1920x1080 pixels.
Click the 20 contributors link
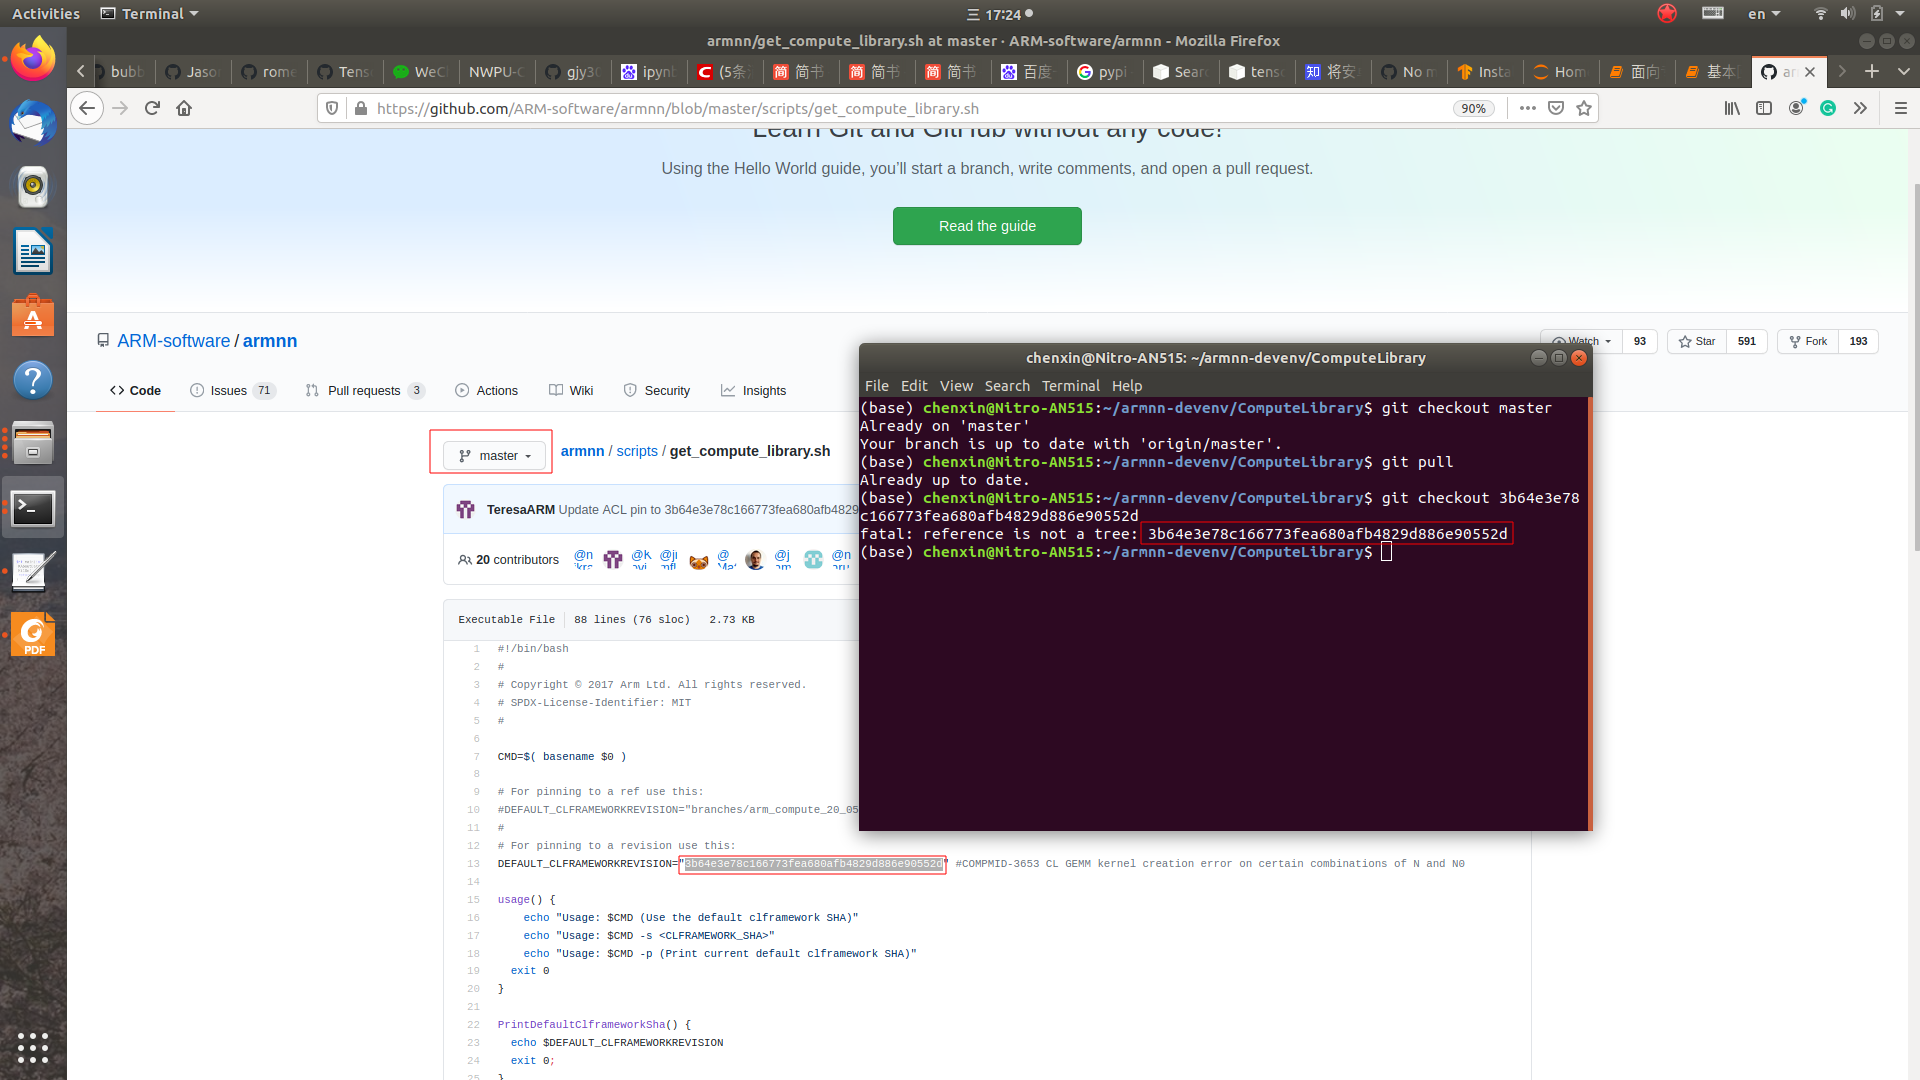[x=508, y=560]
